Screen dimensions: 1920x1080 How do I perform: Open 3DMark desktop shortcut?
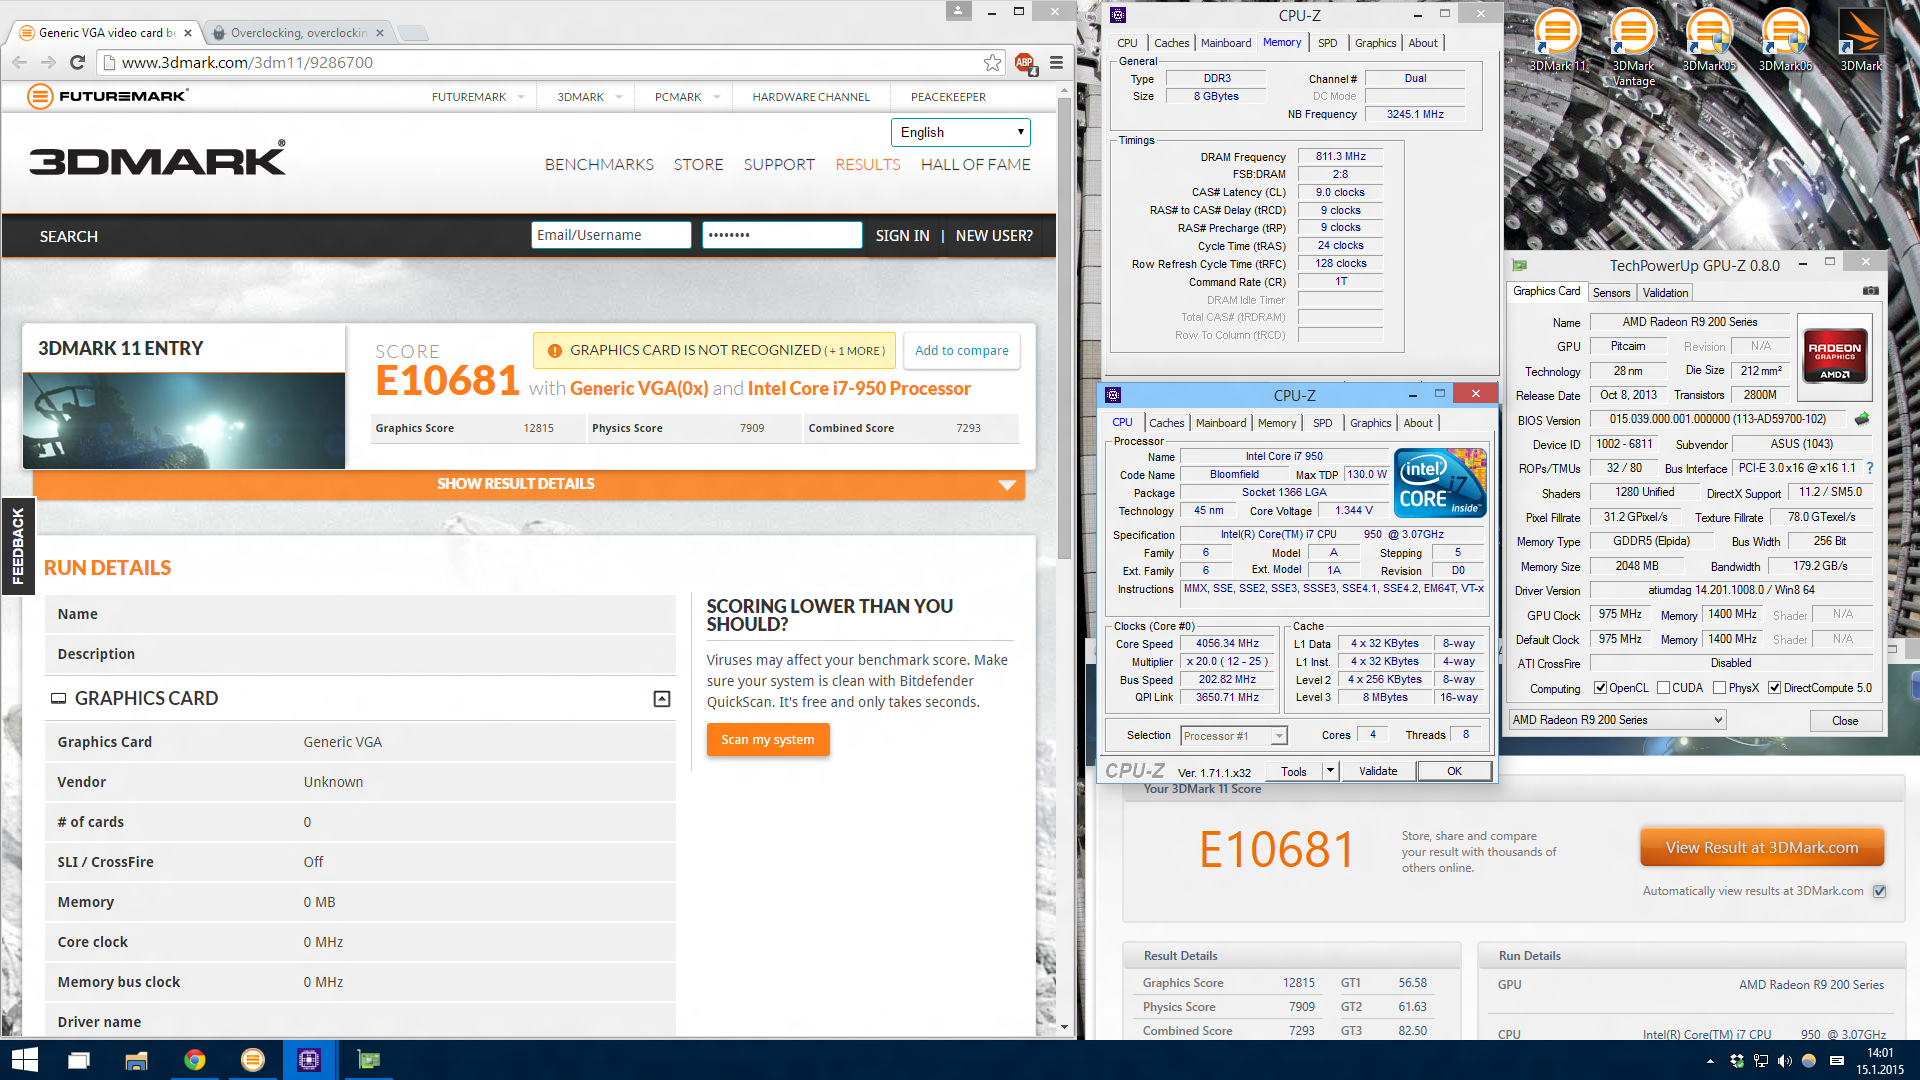tap(1861, 40)
